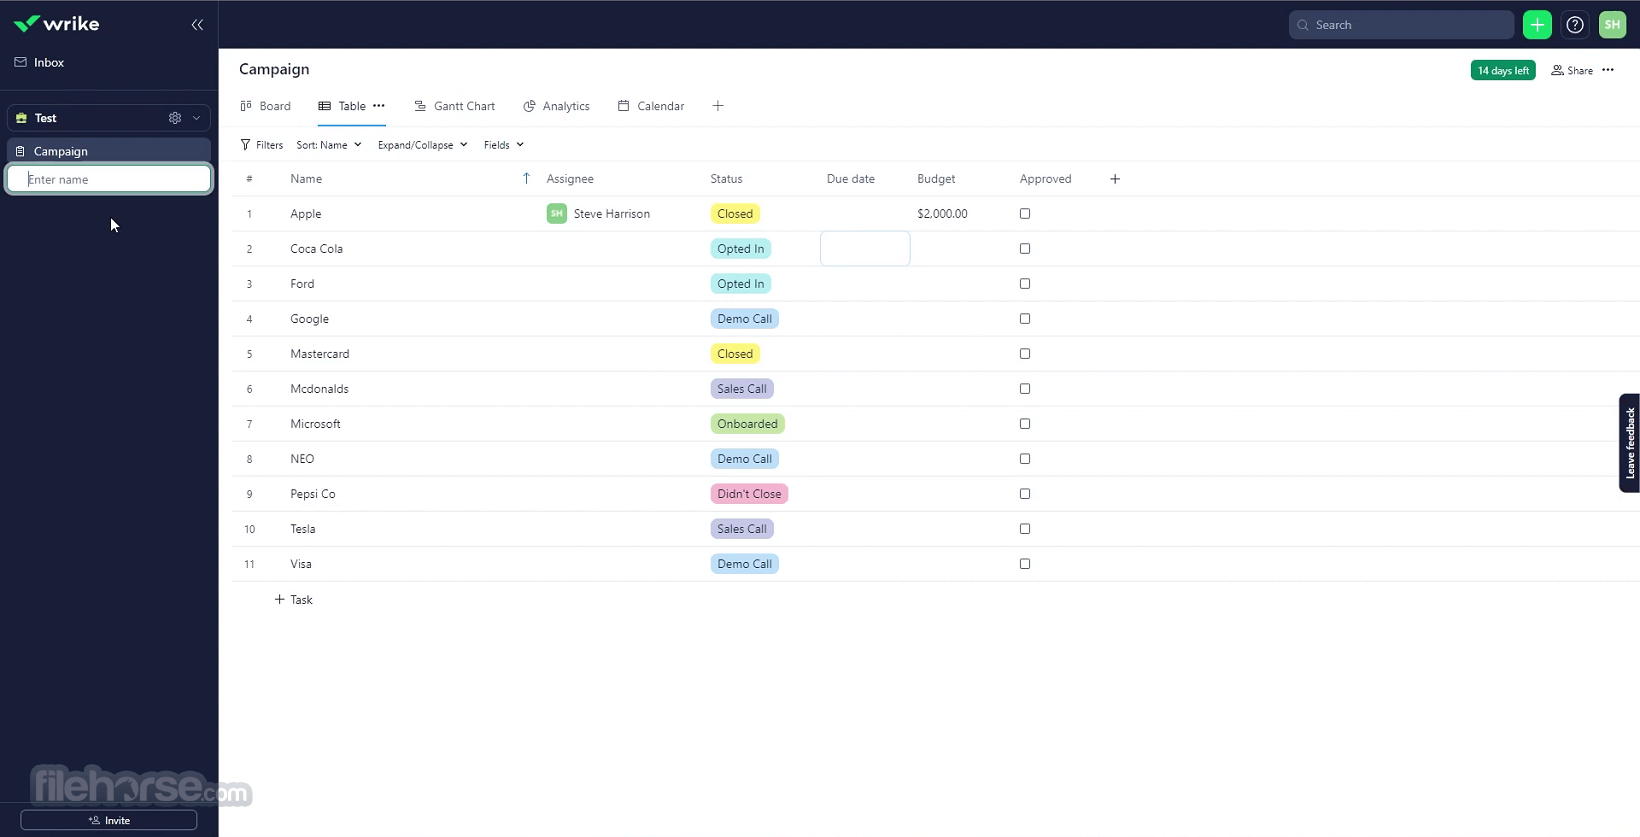
Task: Select the NEO task name
Action: [302, 459]
